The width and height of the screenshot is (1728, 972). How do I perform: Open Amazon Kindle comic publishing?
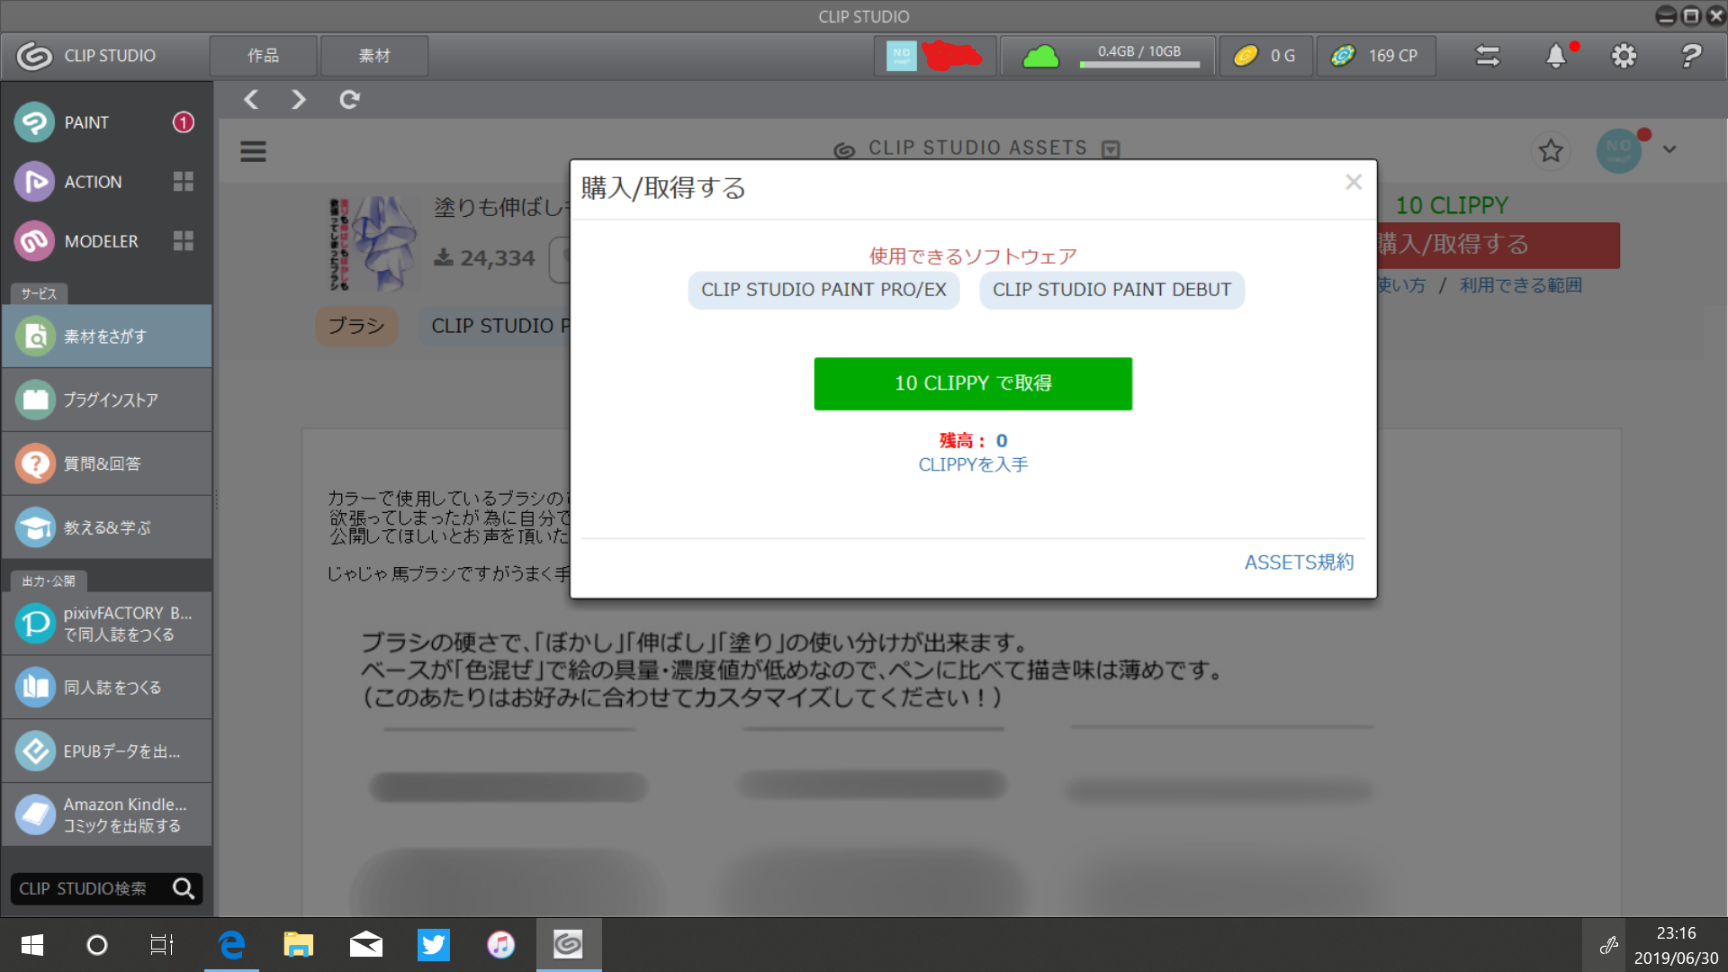click(x=107, y=815)
